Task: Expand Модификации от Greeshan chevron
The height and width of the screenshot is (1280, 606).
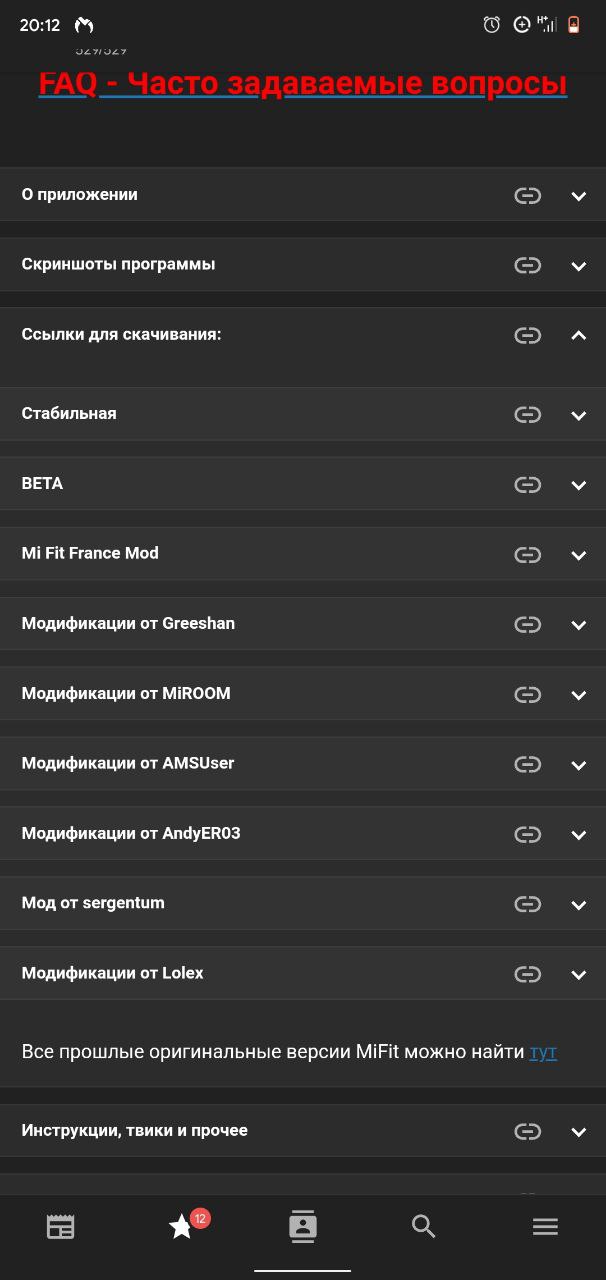Action: tap(578, 625)
